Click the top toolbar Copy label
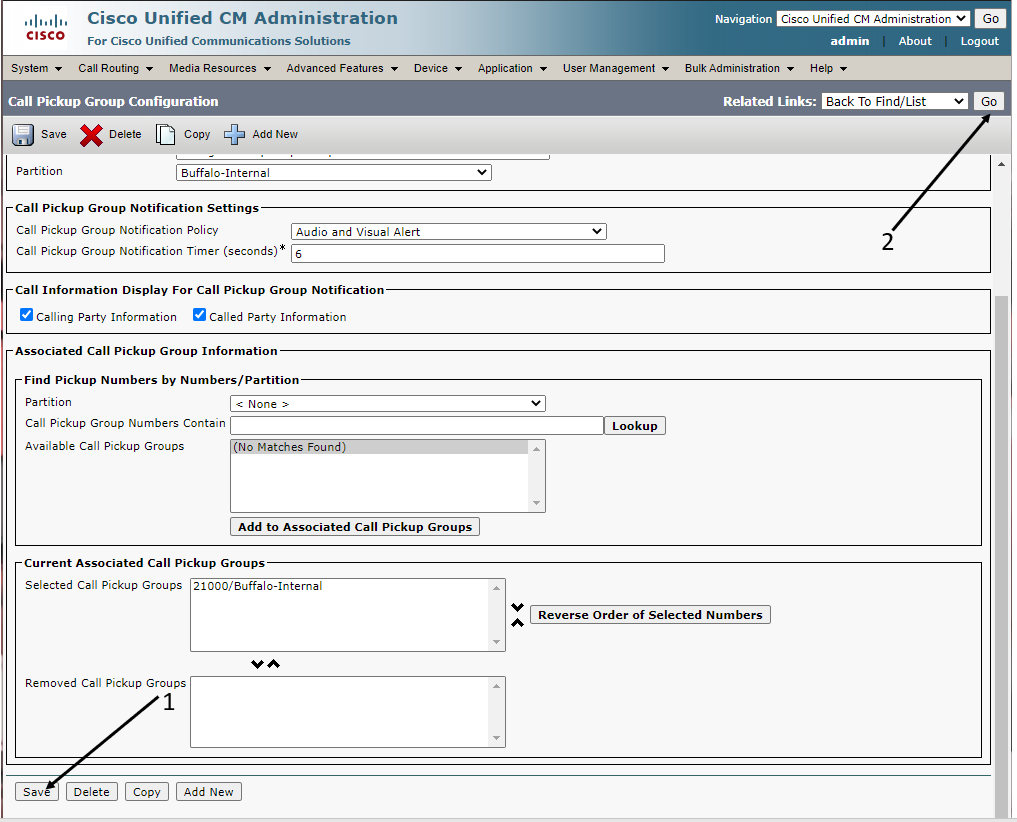The width and height of the screenshot is (1017, 822). tap(197, 134)
